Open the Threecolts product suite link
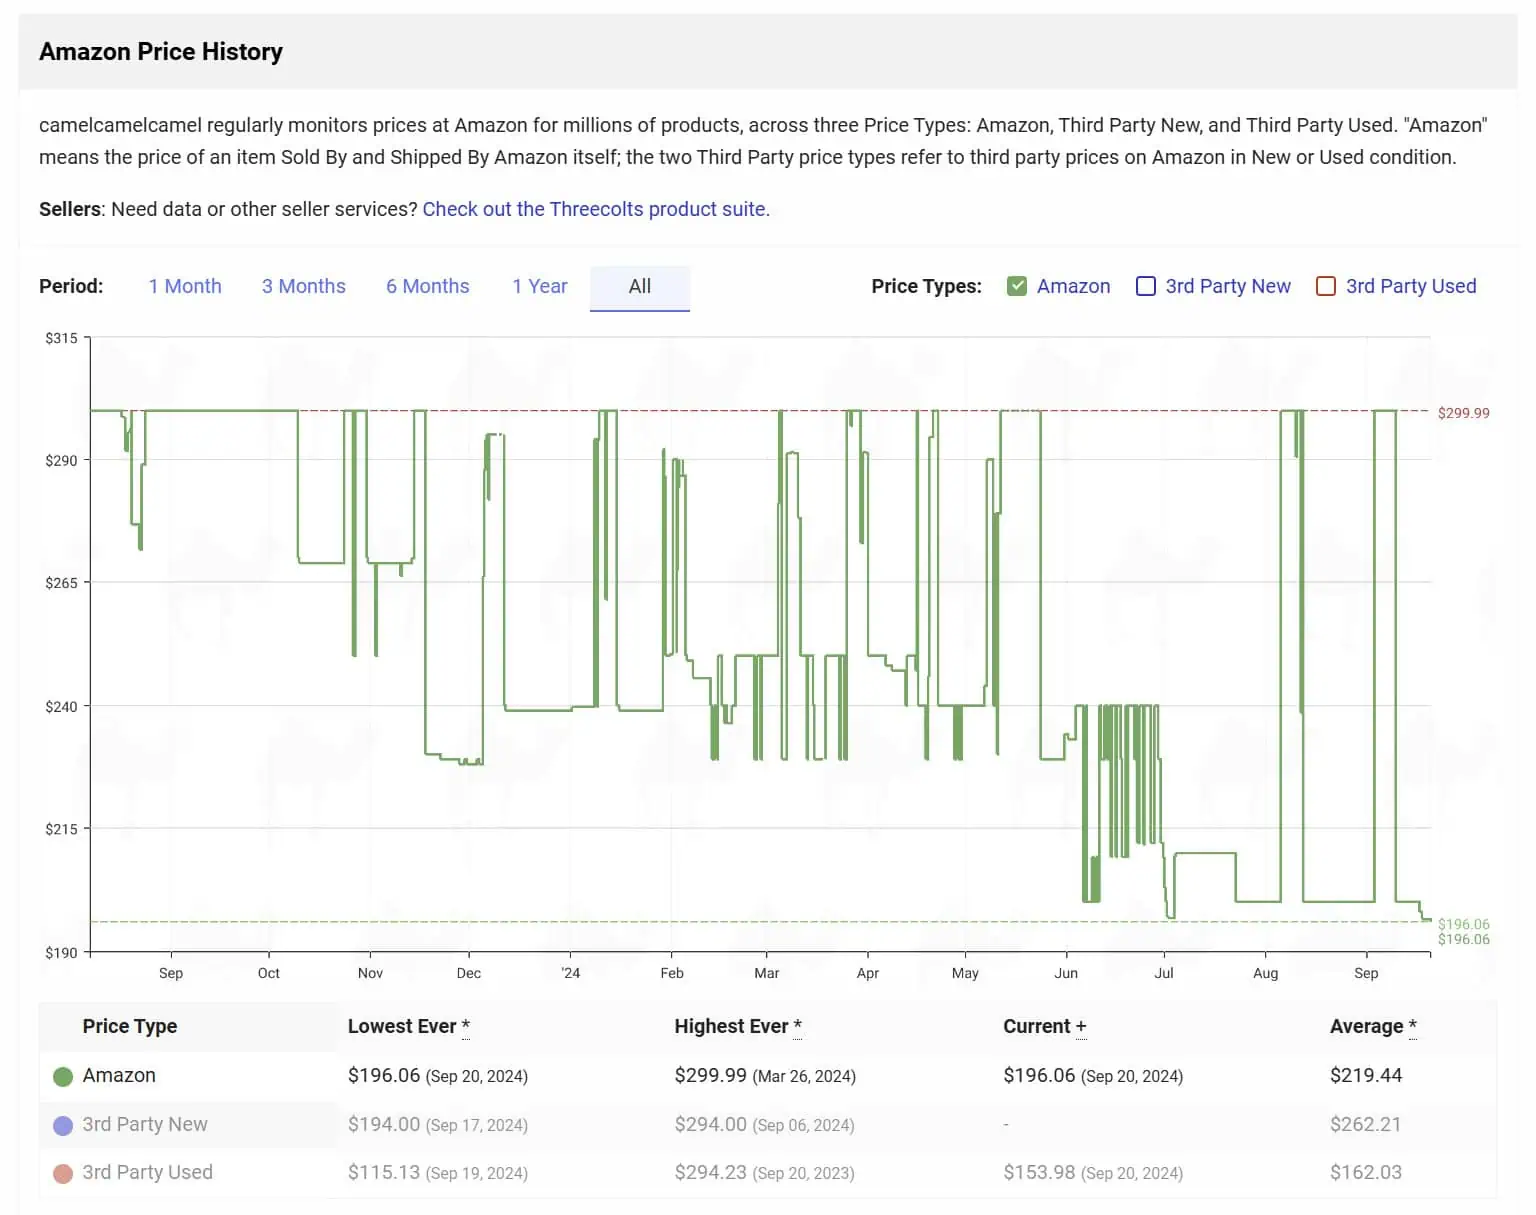 tap(596, 209)
